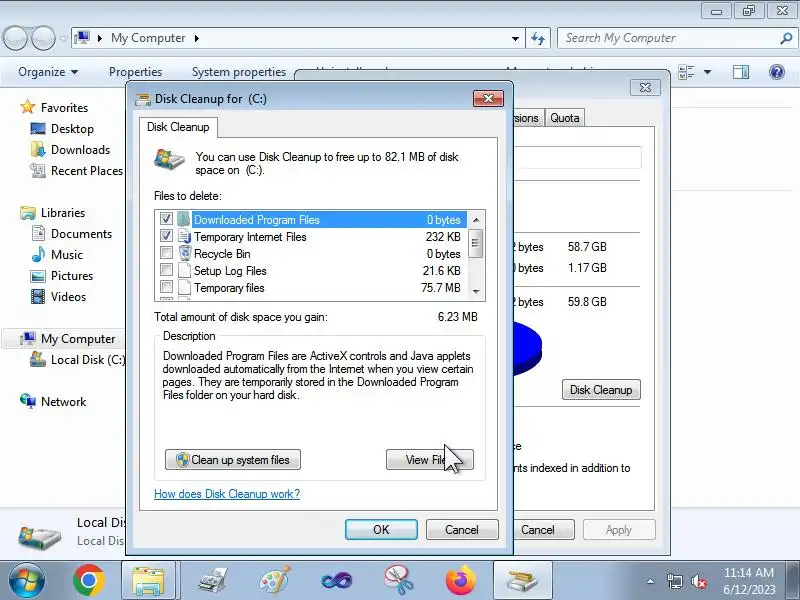The image size is (800, 600).
Task: Click the address bar history dropdown arrow
Action: 515,38
